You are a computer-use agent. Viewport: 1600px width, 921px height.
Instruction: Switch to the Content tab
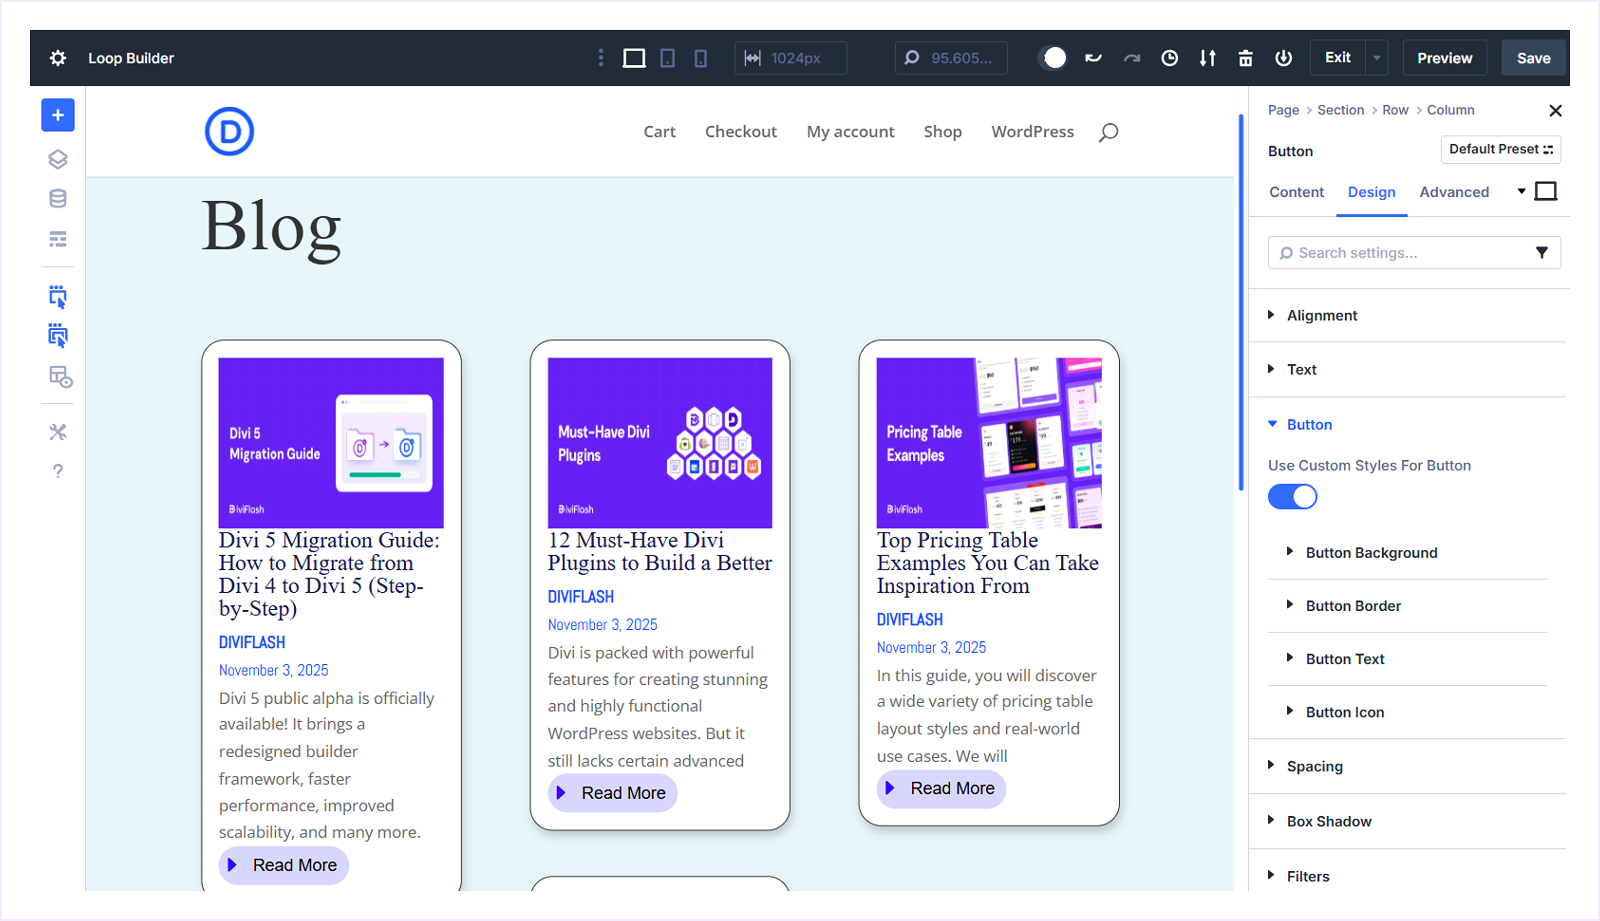[x=1296, y=192]
